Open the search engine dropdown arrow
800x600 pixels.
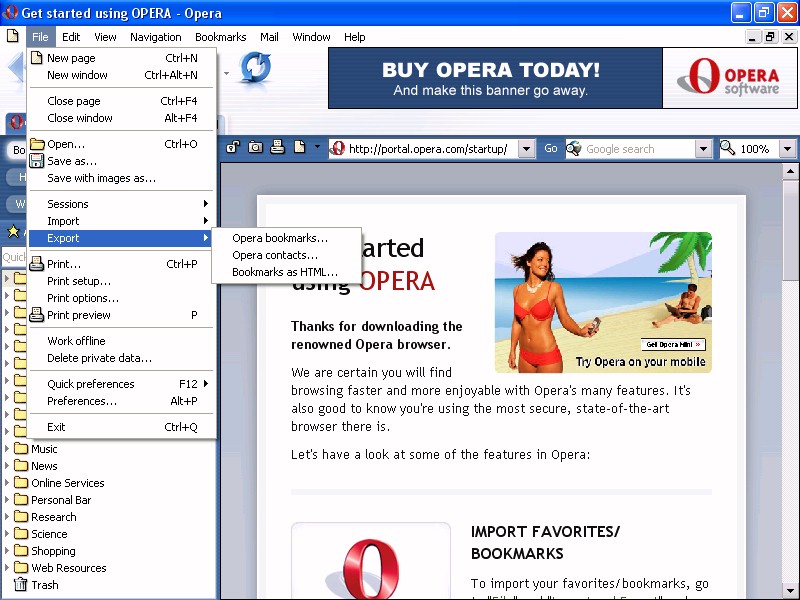pyautogui.click(x=703, y=149)
